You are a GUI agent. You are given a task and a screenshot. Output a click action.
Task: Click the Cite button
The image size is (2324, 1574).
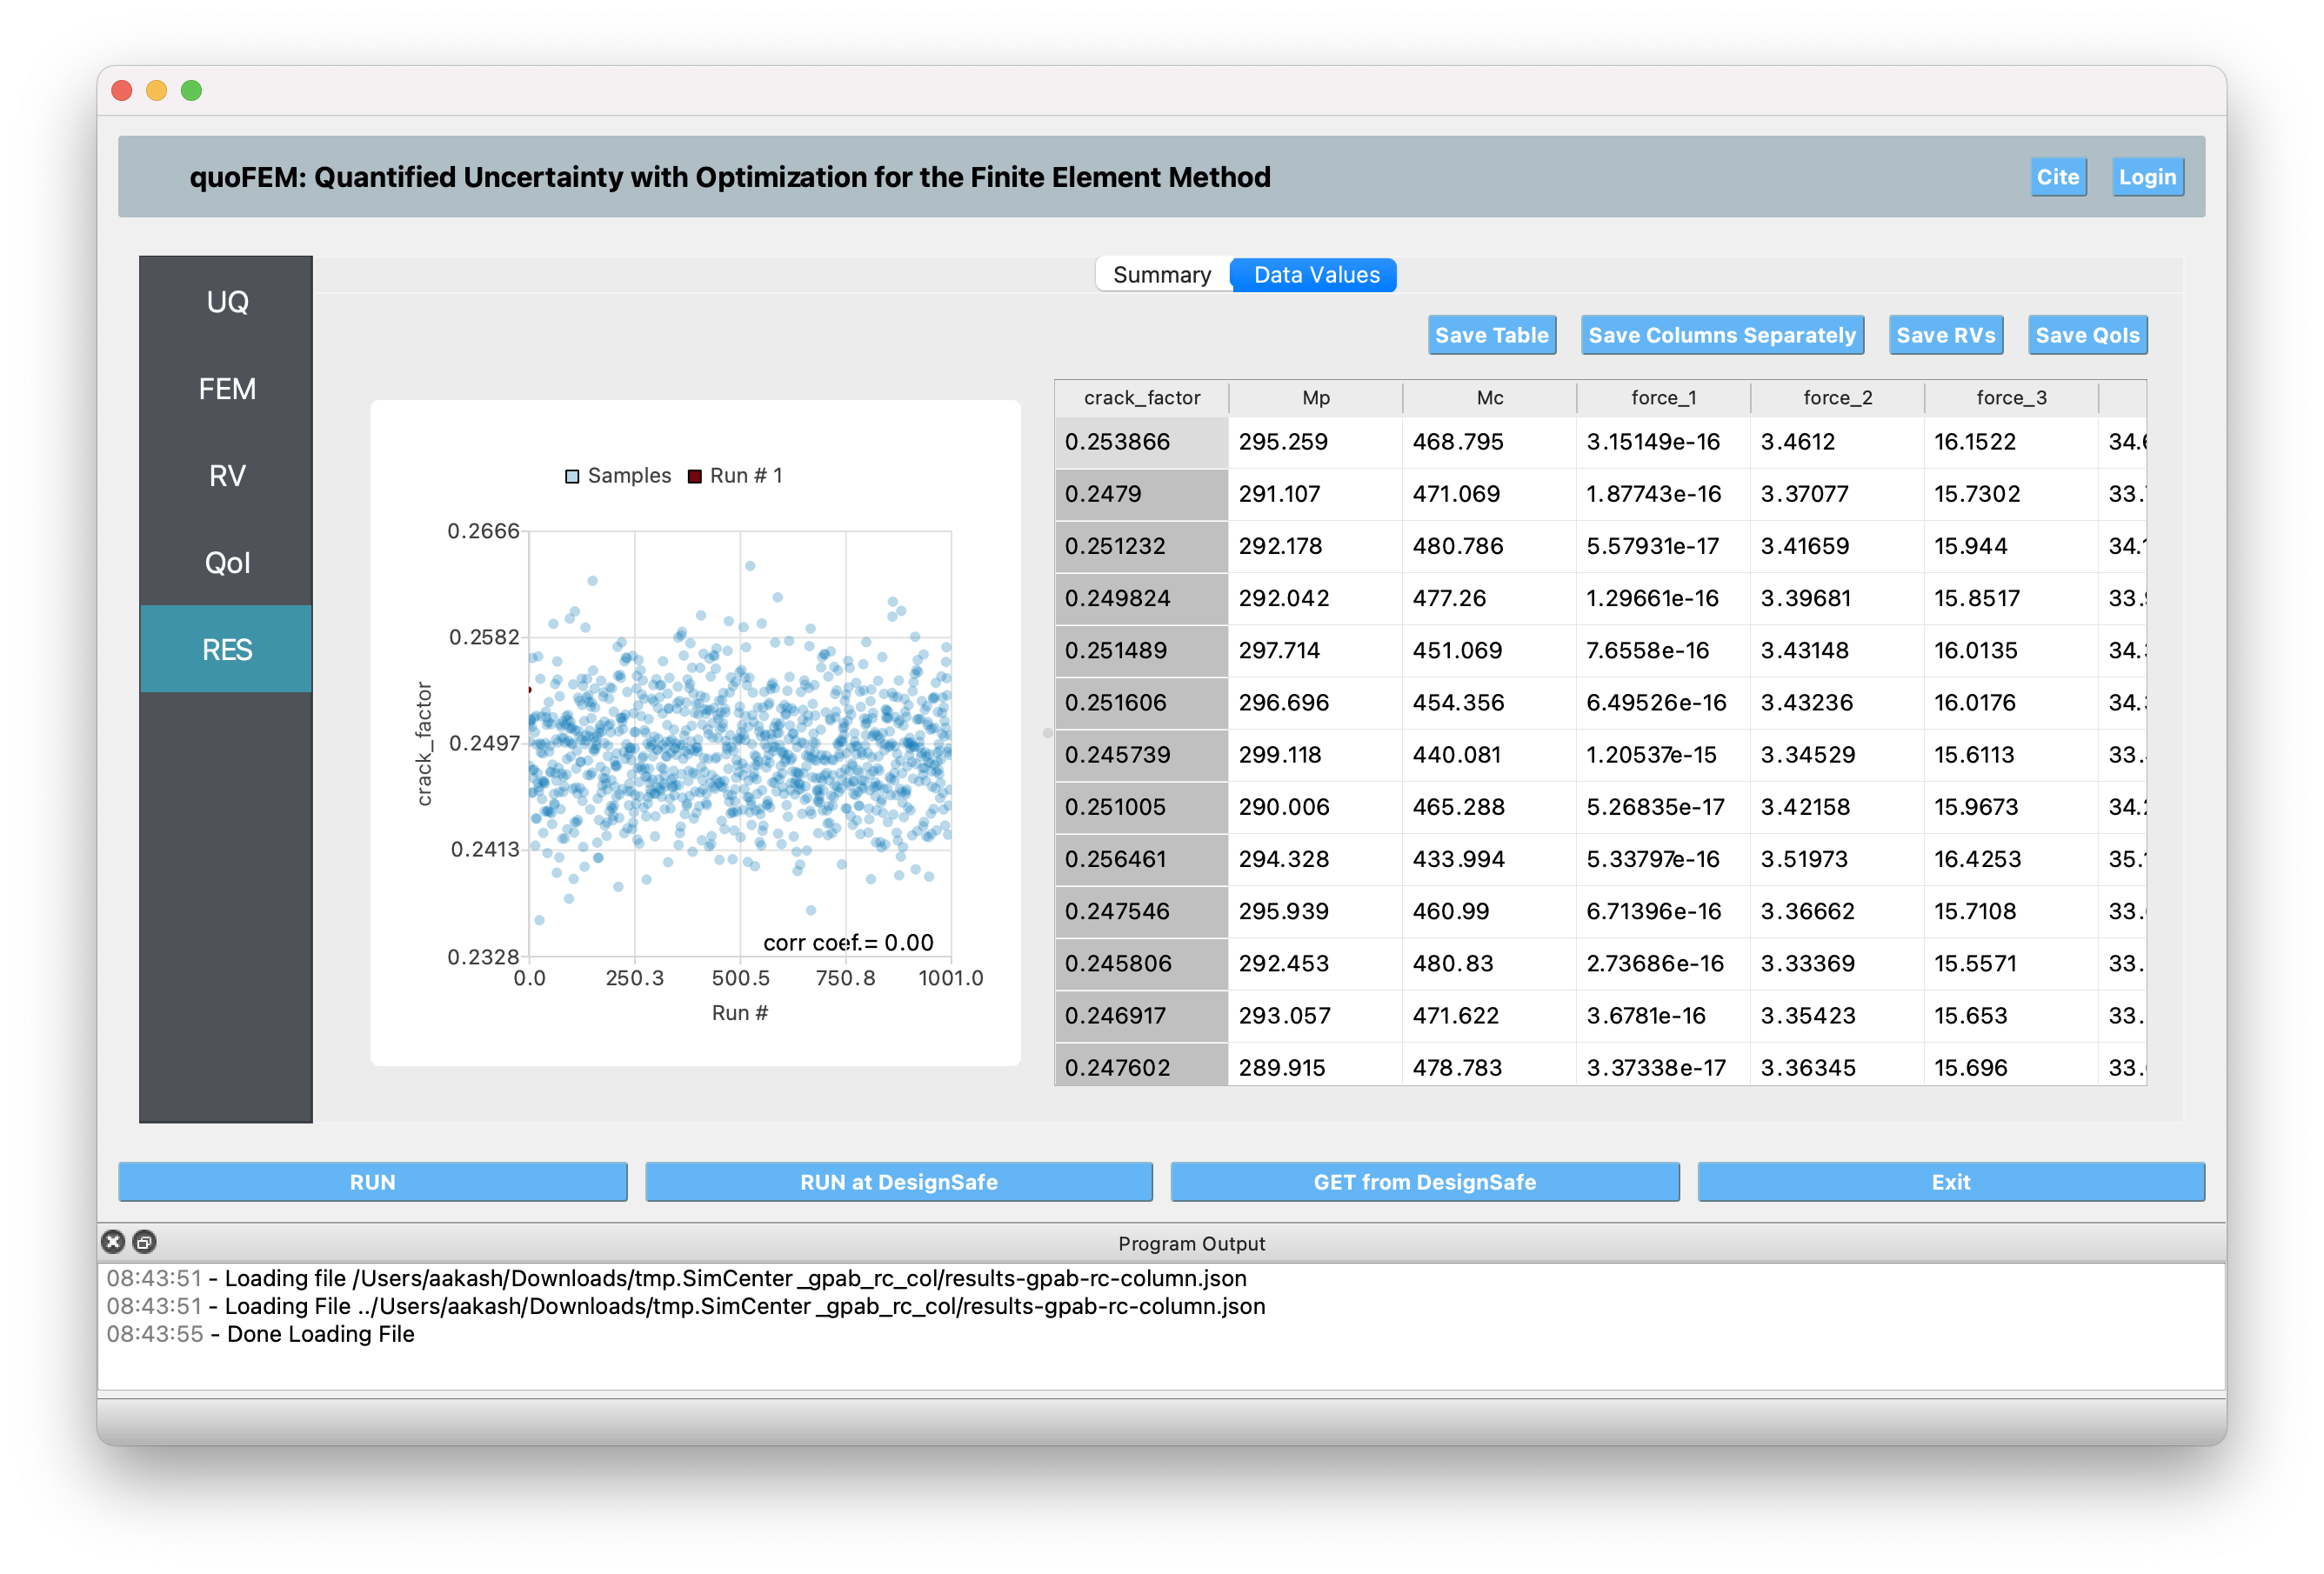click(x=2057, y=177)
